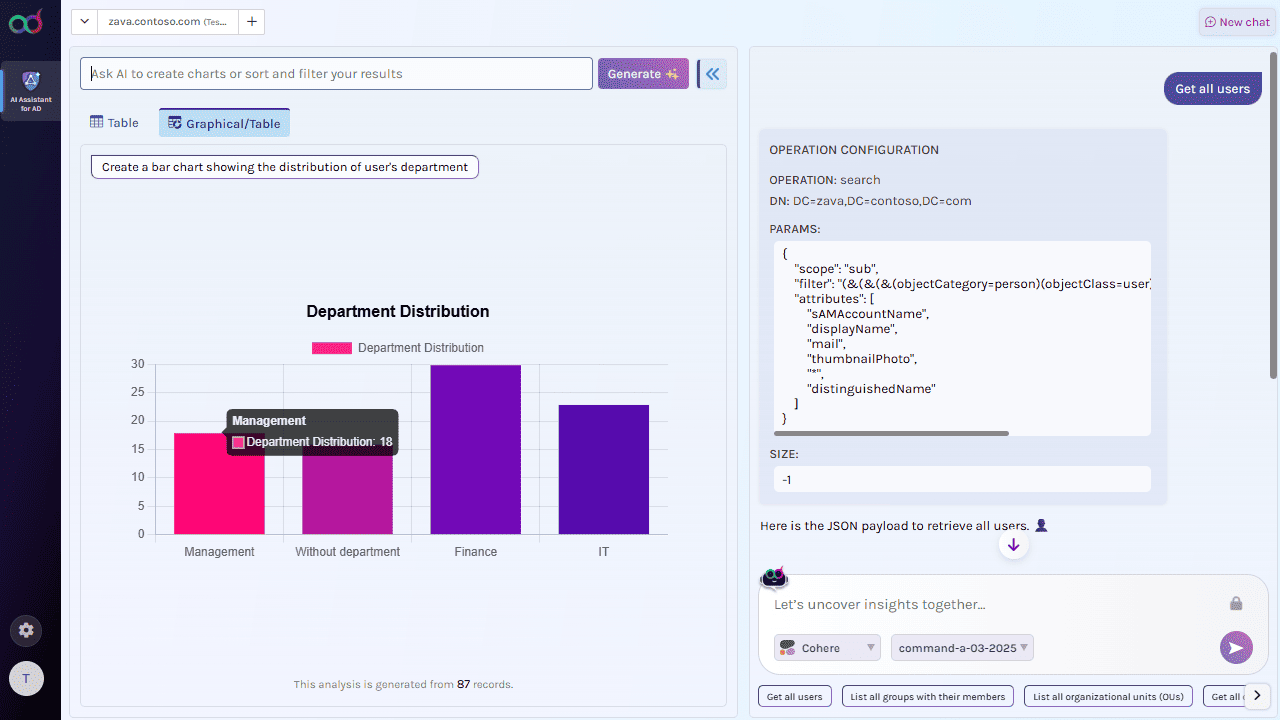Click the New chat button

click(1236, 21)
